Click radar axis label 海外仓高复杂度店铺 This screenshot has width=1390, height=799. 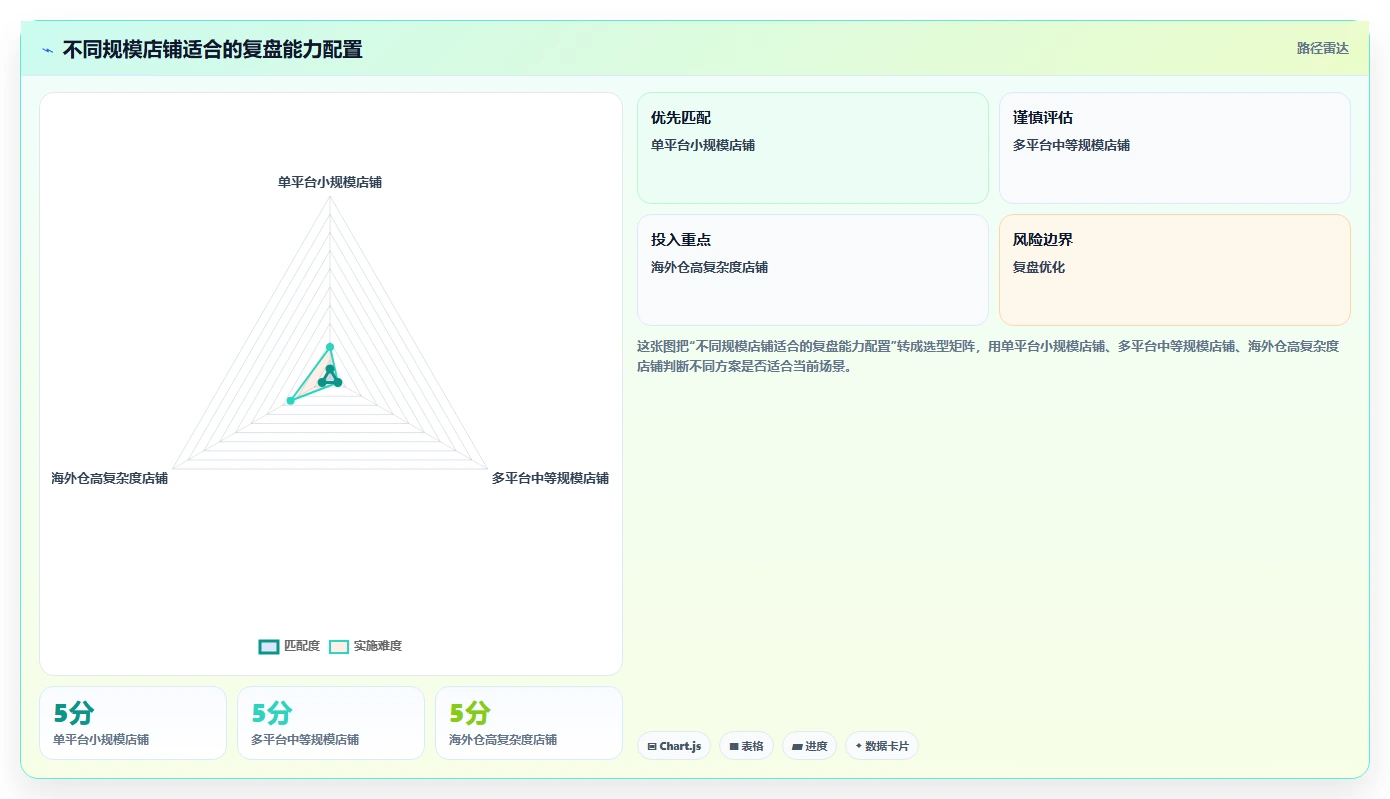click(x=110, y=478)
